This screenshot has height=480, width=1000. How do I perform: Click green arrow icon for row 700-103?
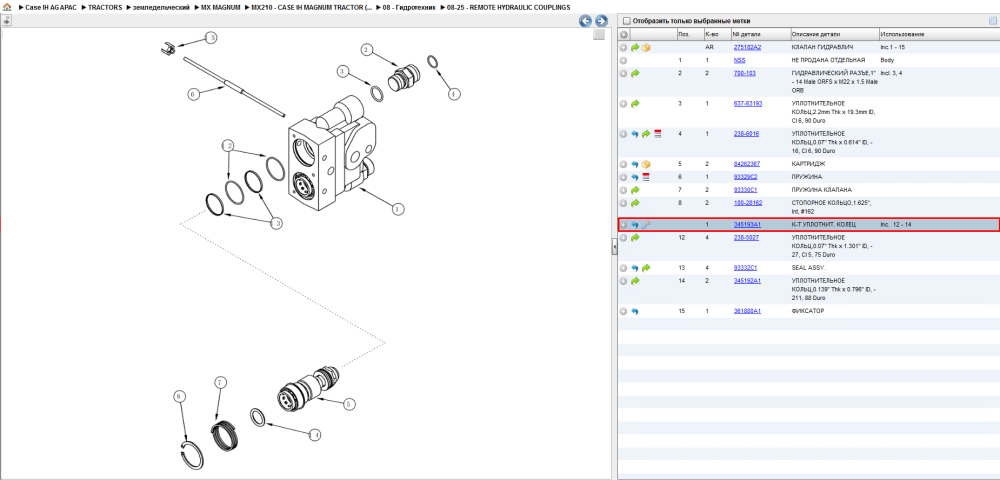click(635, 73)
